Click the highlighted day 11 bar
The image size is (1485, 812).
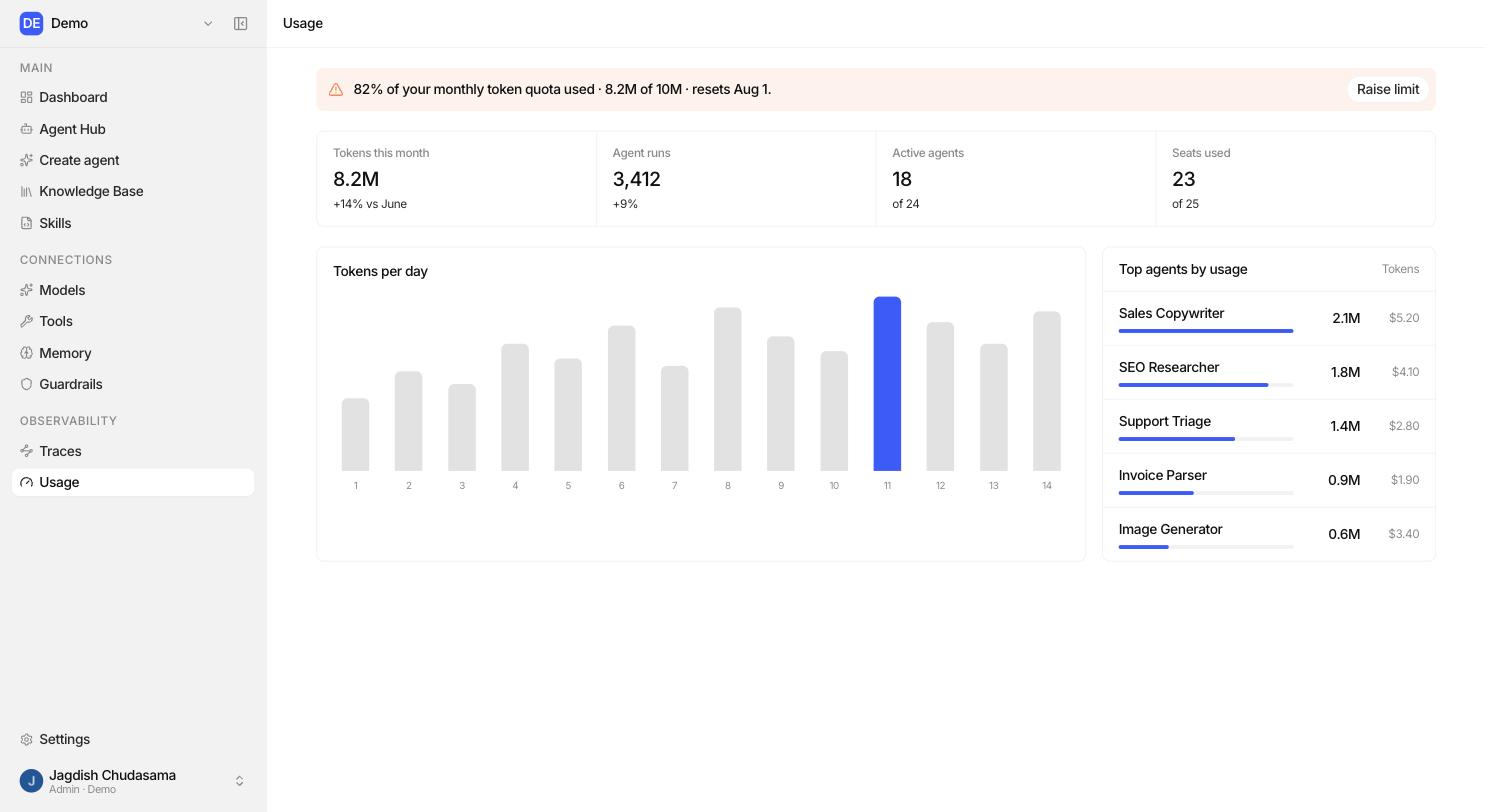point(887,384)
